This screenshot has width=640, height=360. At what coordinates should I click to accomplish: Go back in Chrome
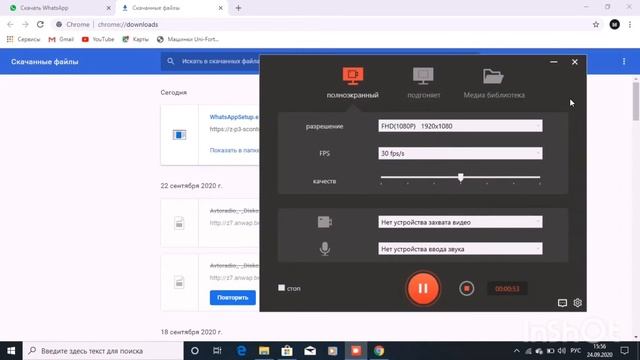coord(10,24)
